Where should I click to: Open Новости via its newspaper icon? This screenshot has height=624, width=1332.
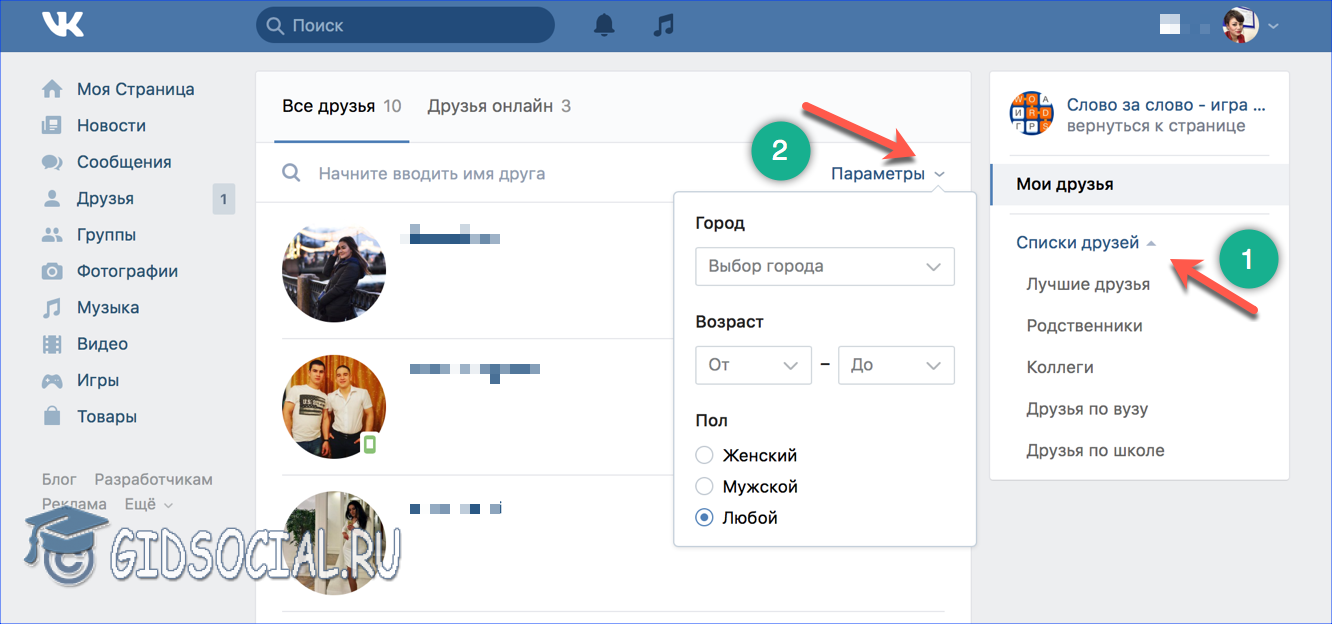pyautogui.click(x=52, y=126)
